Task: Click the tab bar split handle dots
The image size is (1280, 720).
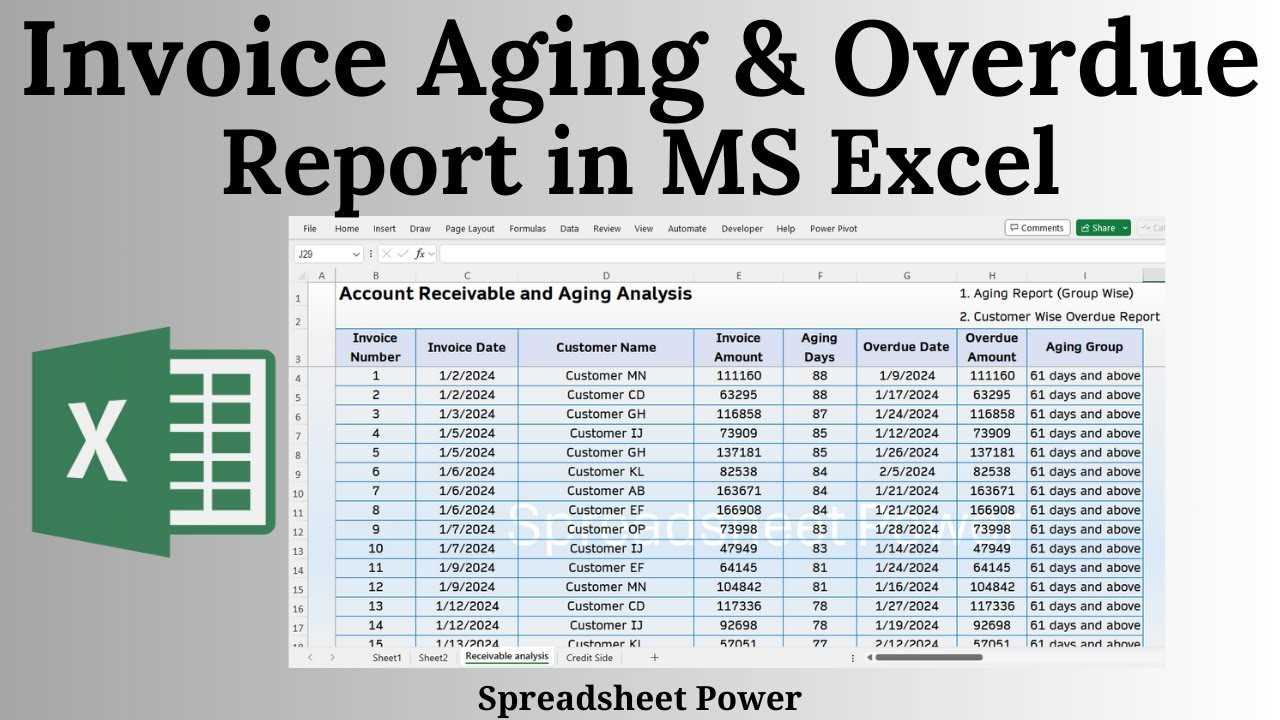Action: (852, 658)
